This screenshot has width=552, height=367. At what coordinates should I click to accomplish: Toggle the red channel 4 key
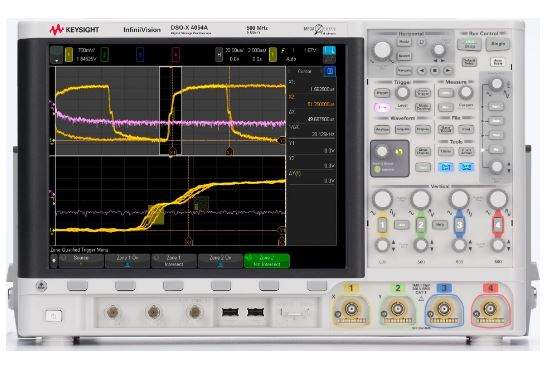tap(497, 225)
